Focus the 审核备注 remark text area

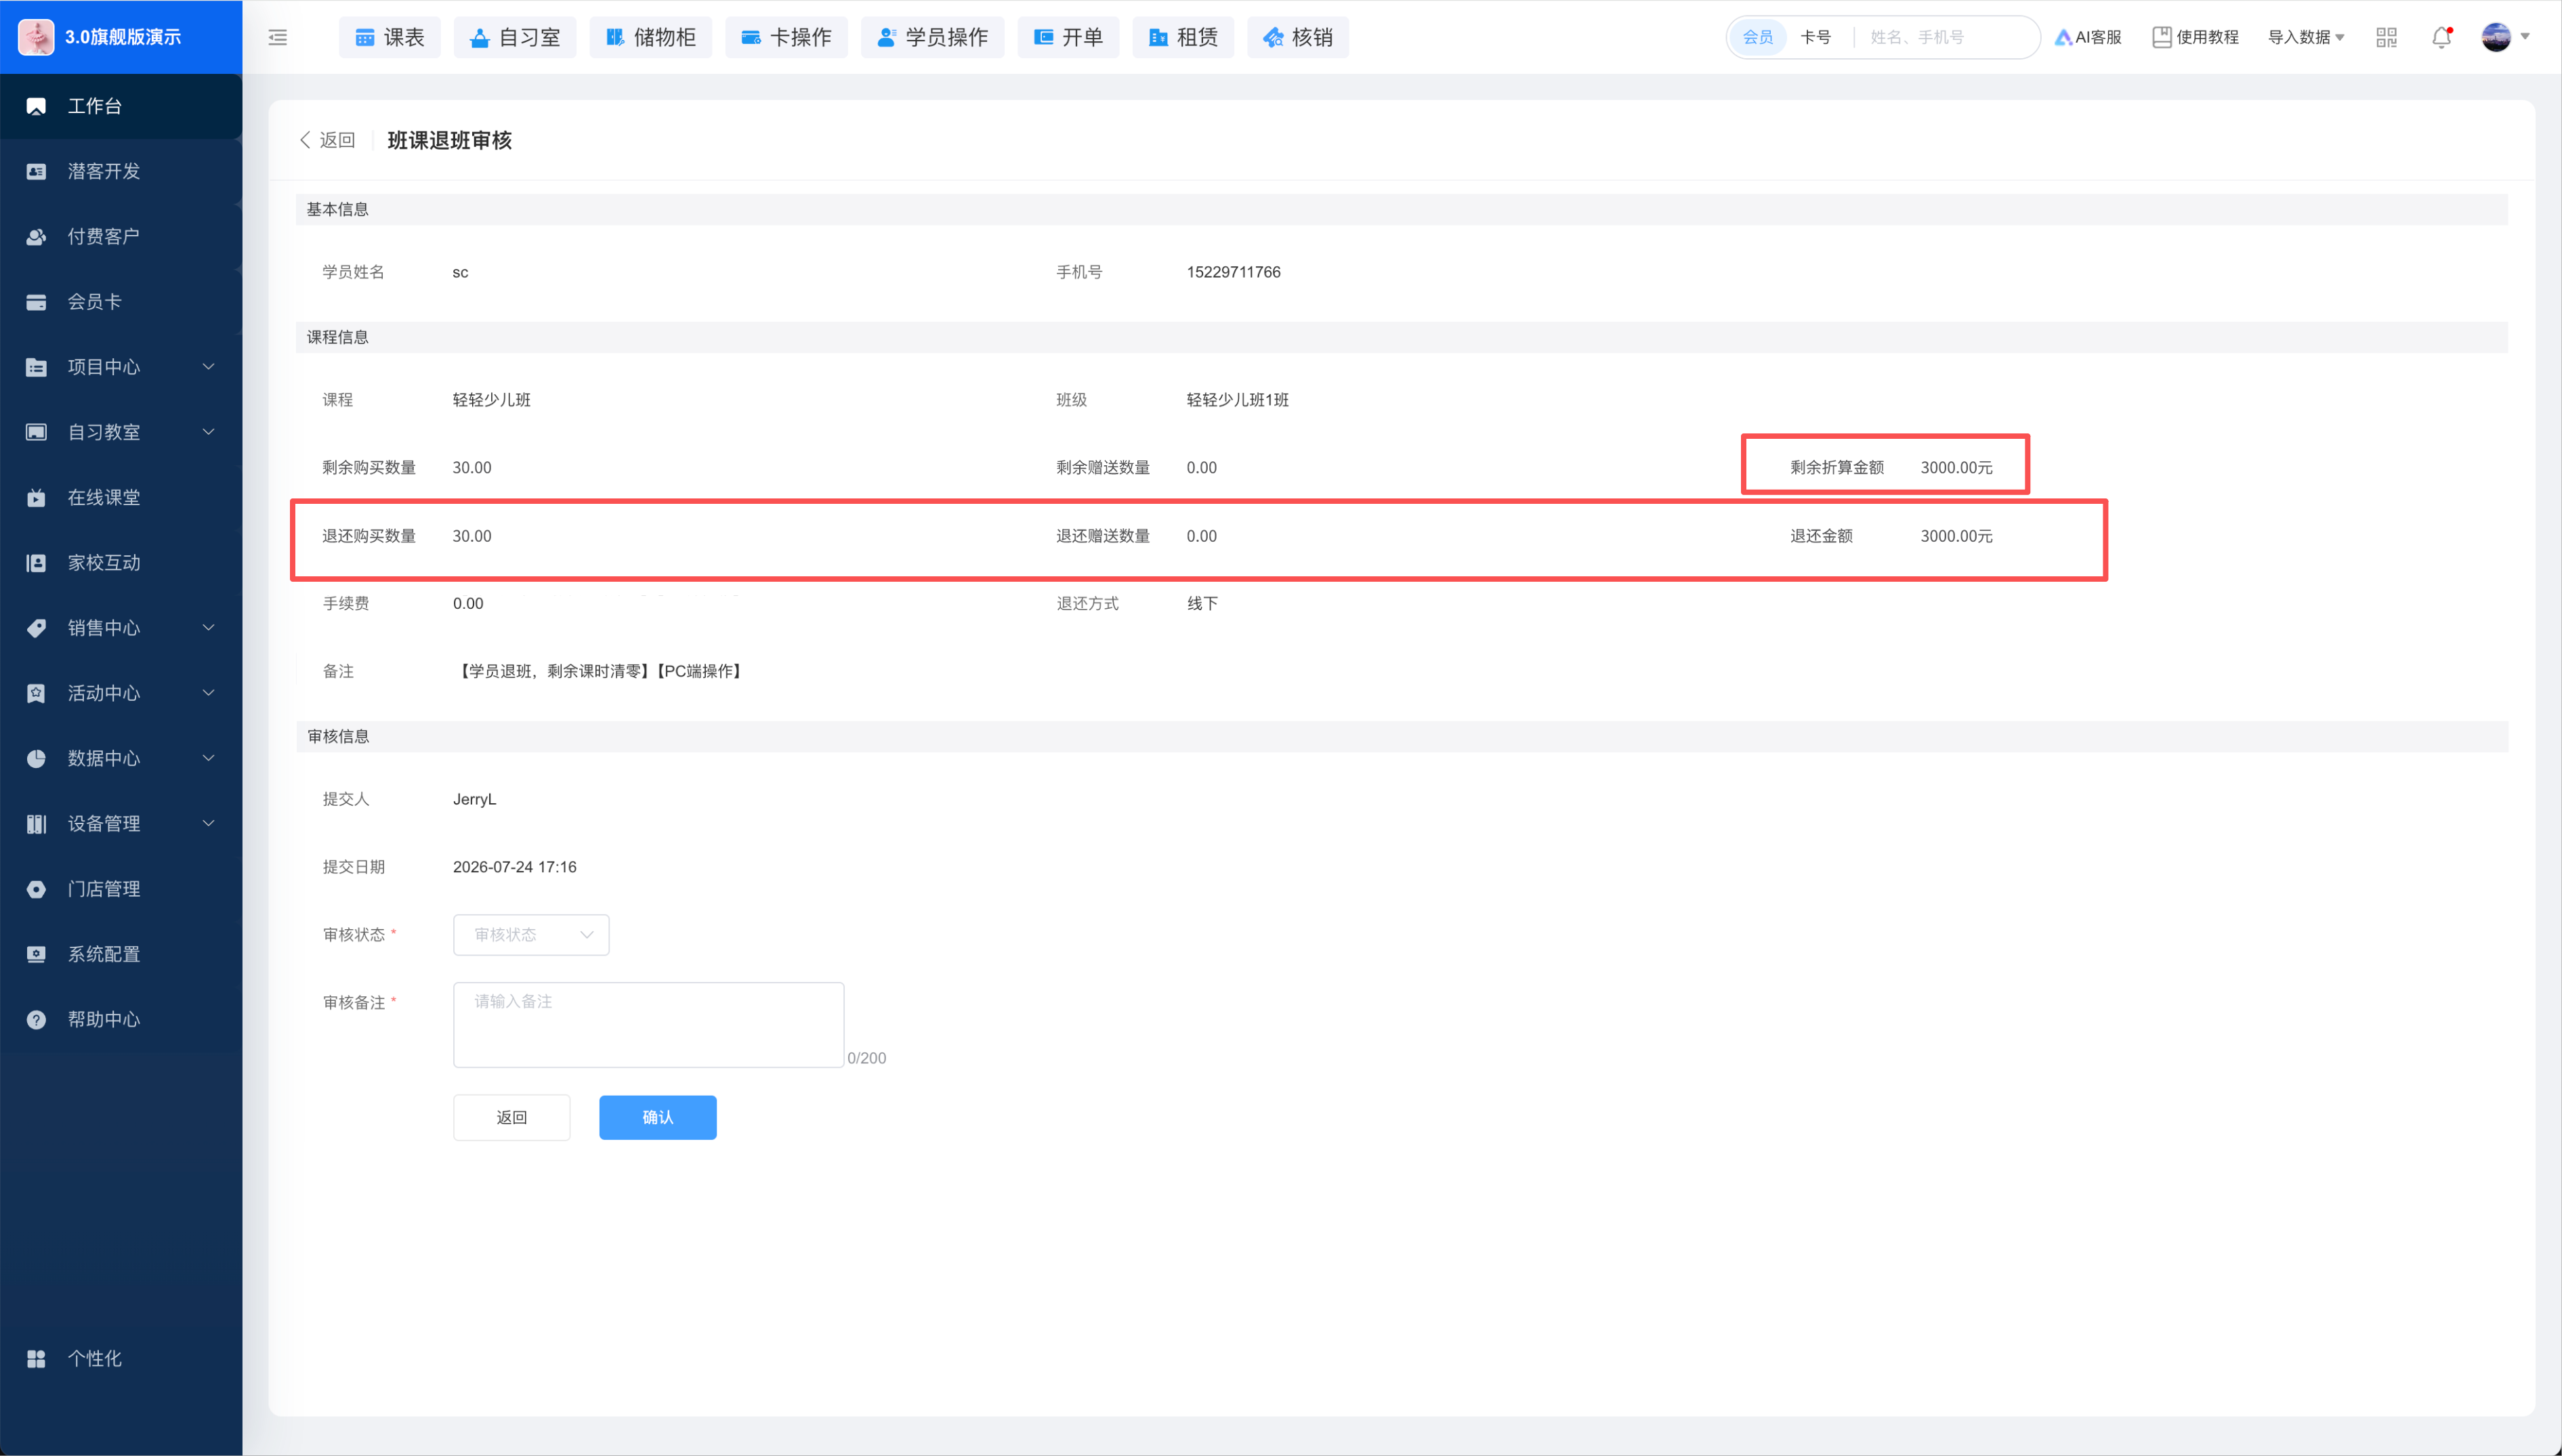(x=648, y=1024)
